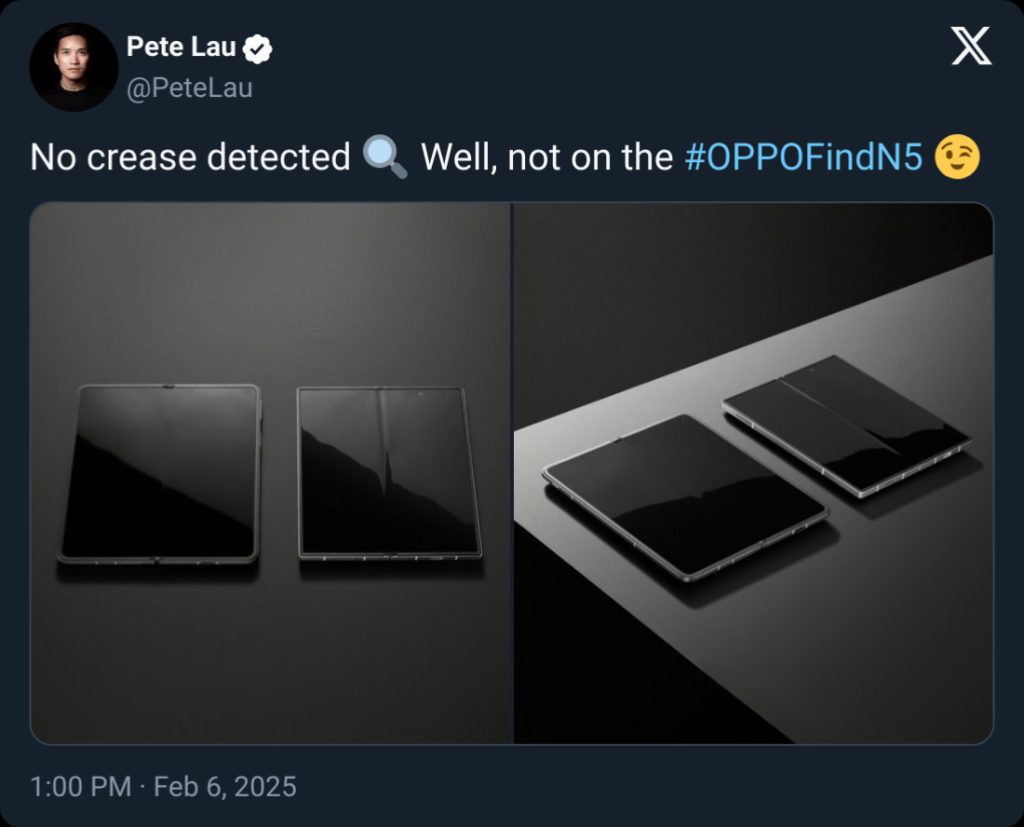This screenshot has height=827, width=1024.
Task: Click the creased right phone in left photo
Action: [389, 472]
